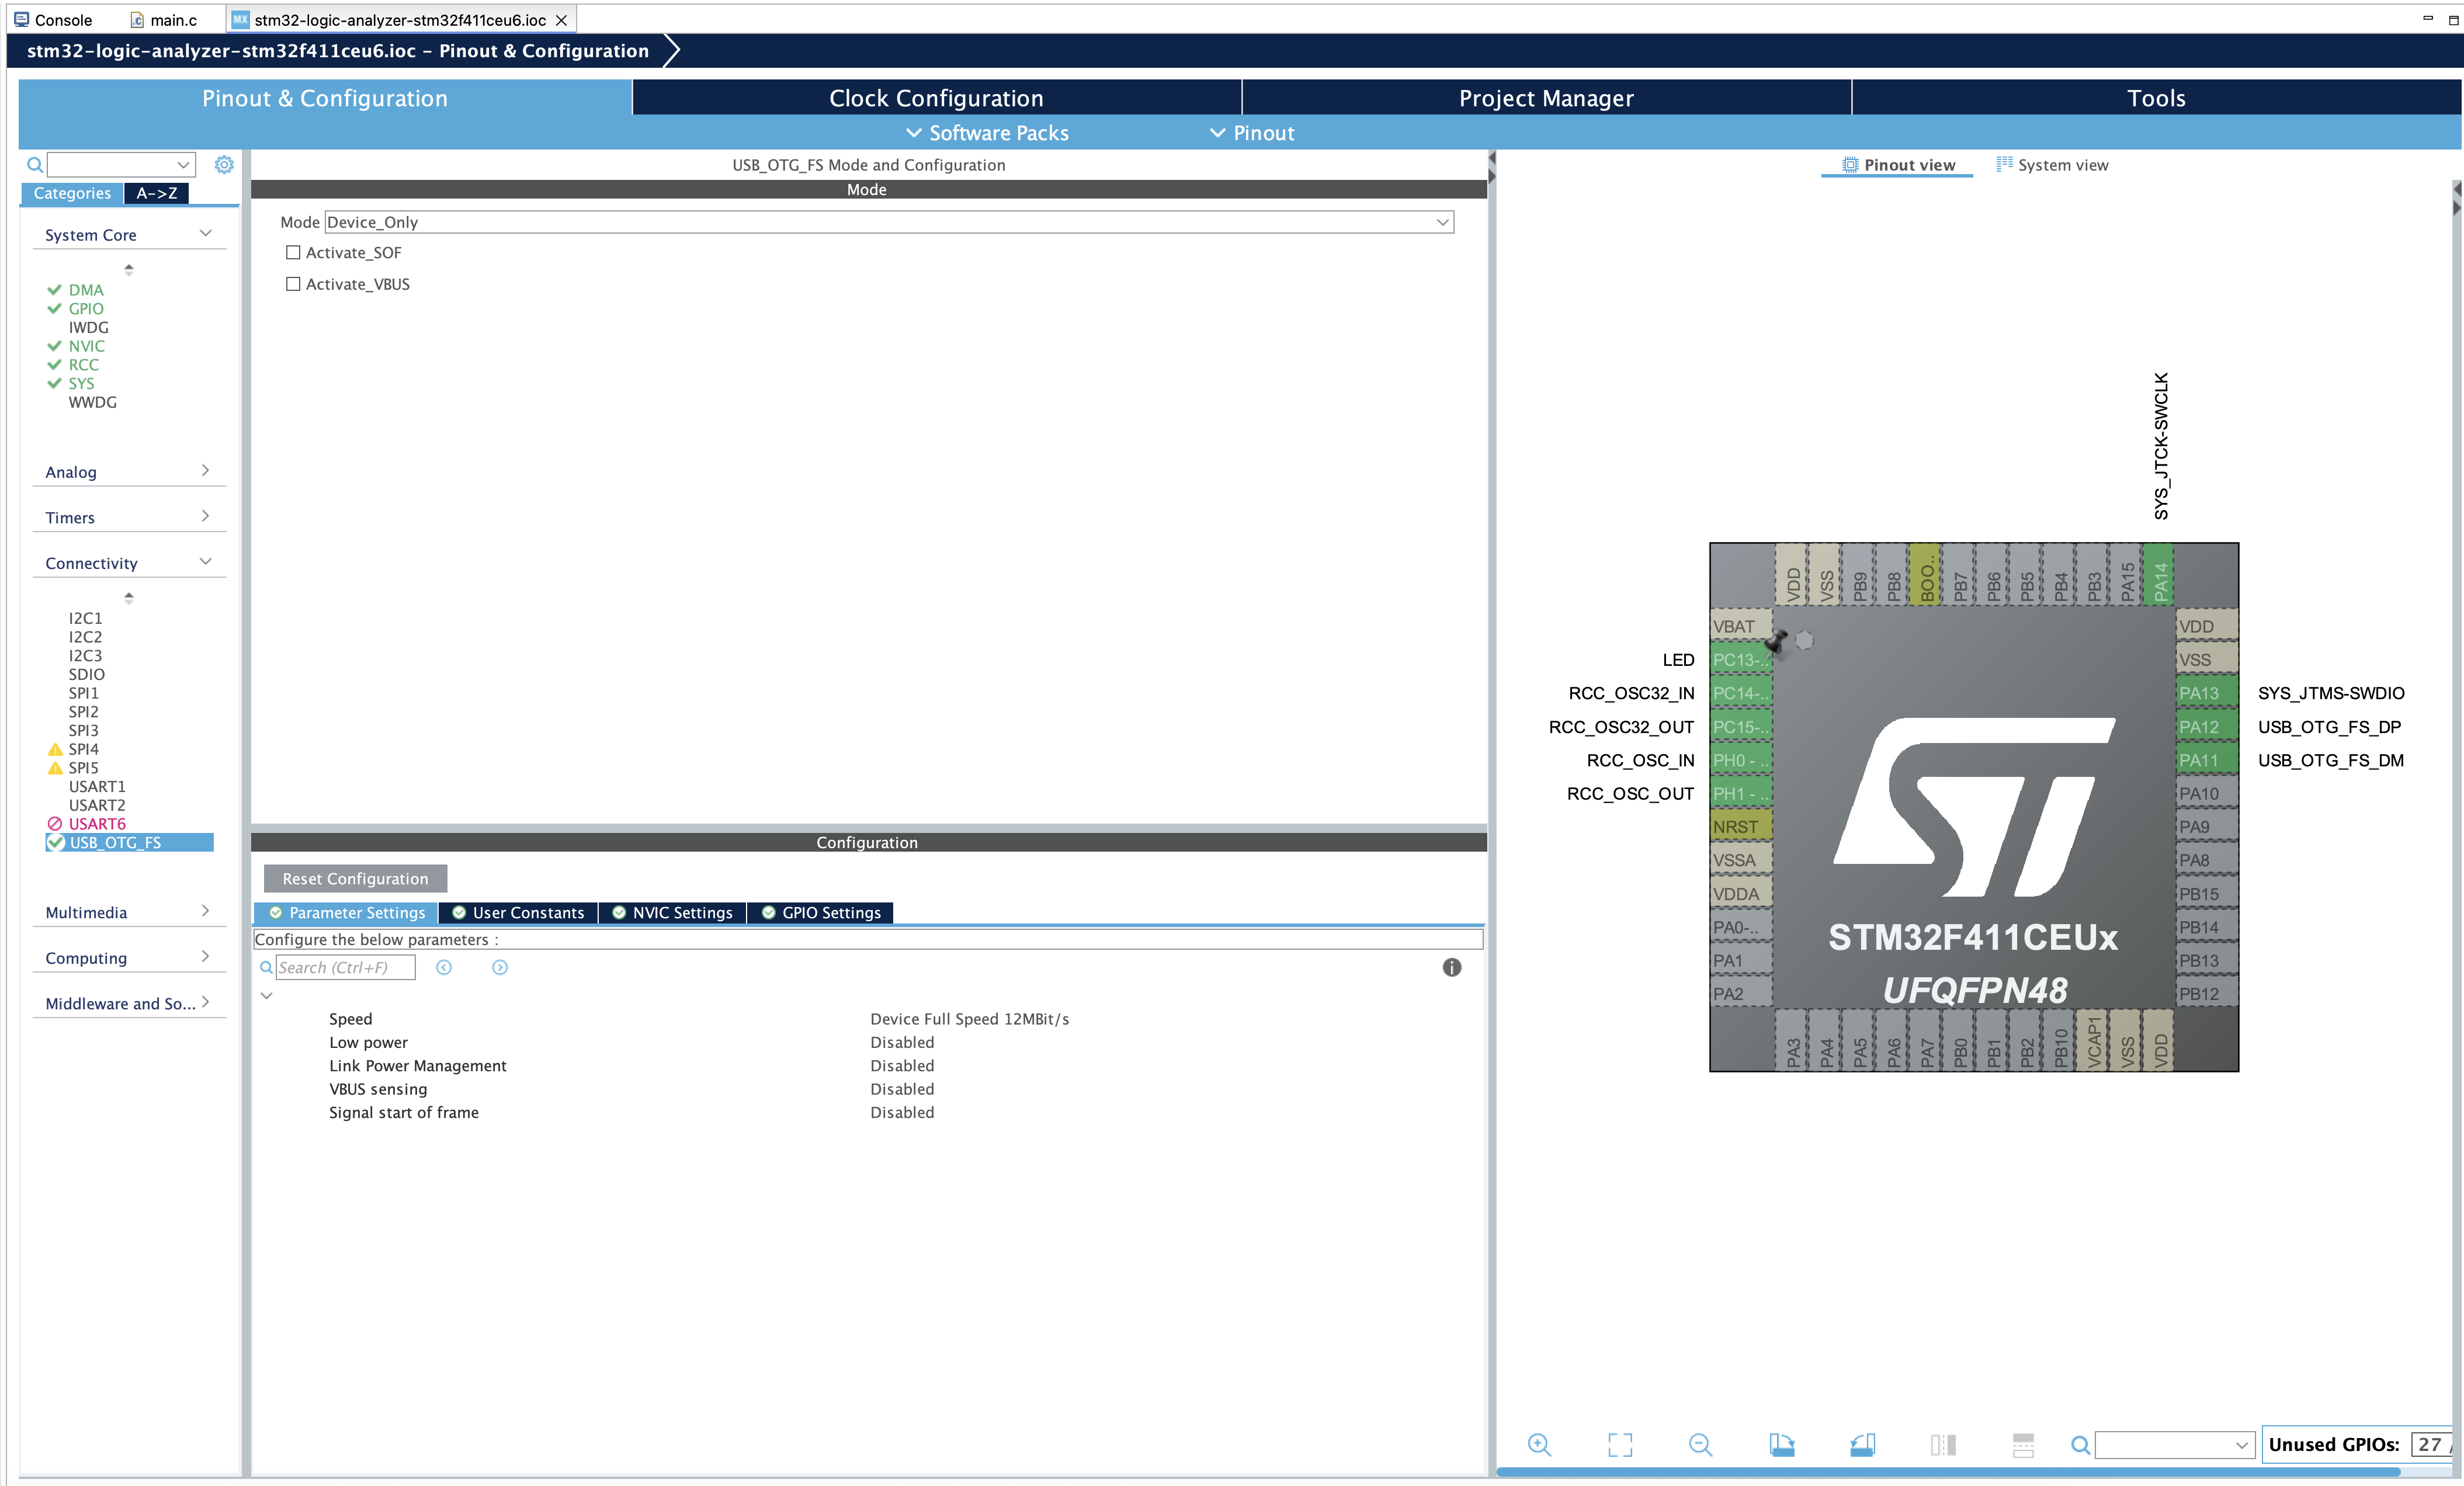Switch to GPIO Settings tab
The height and width of the screenshot is (1486, 2464).
821,912
